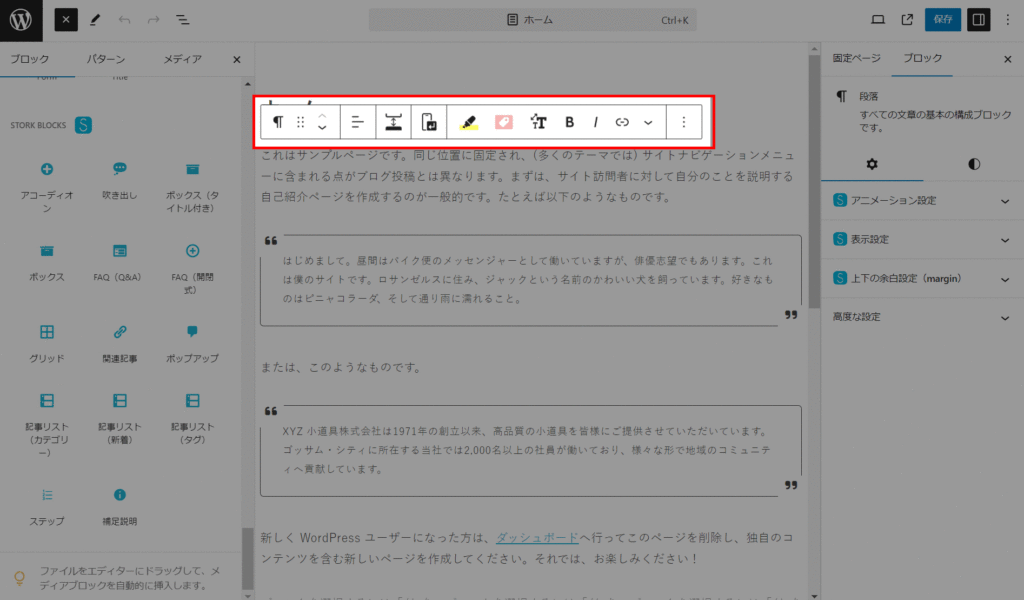The width and height of the screenshot is (1024, 600).
Task: Click the WordPress logo button
Action: click(x=21, y=20)
